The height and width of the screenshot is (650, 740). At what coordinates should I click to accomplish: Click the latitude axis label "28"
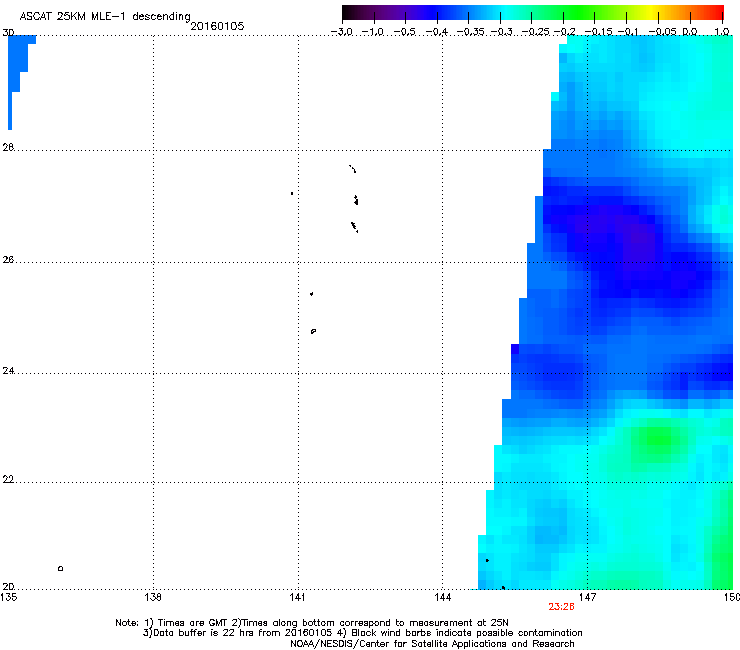coord(8,147)
